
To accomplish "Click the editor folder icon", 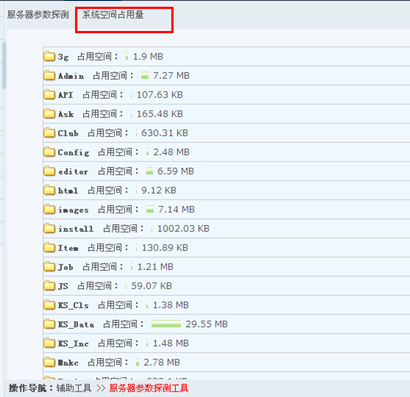I will 49,171.
